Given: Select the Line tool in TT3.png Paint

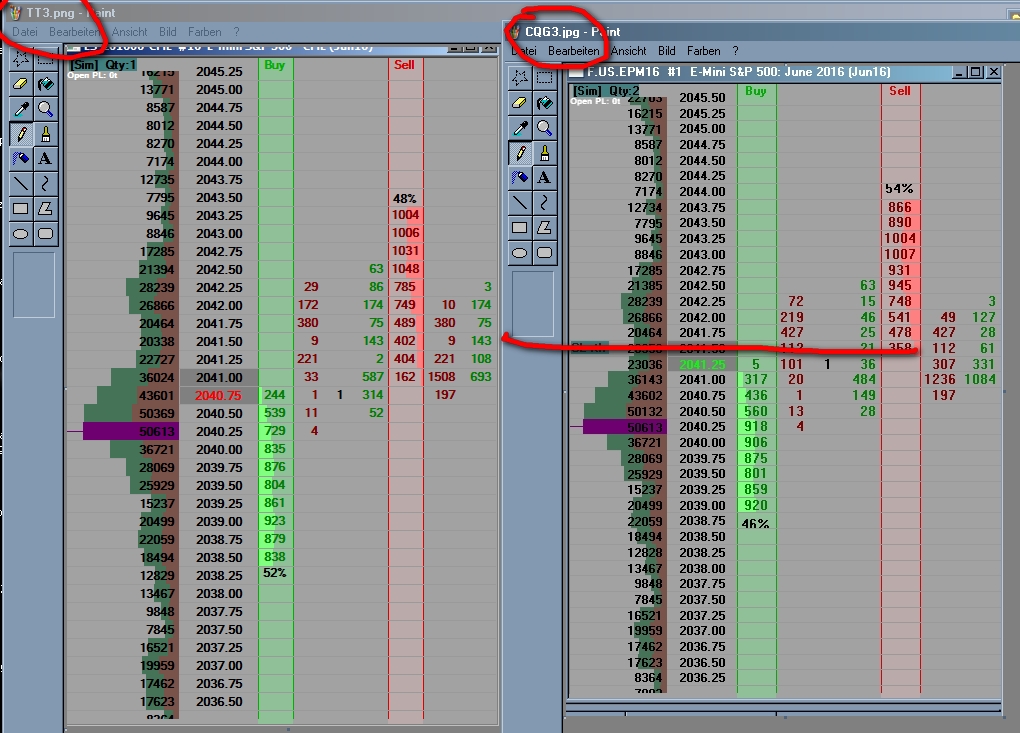Looking at the screenshot, I should [x=21, y=184].
